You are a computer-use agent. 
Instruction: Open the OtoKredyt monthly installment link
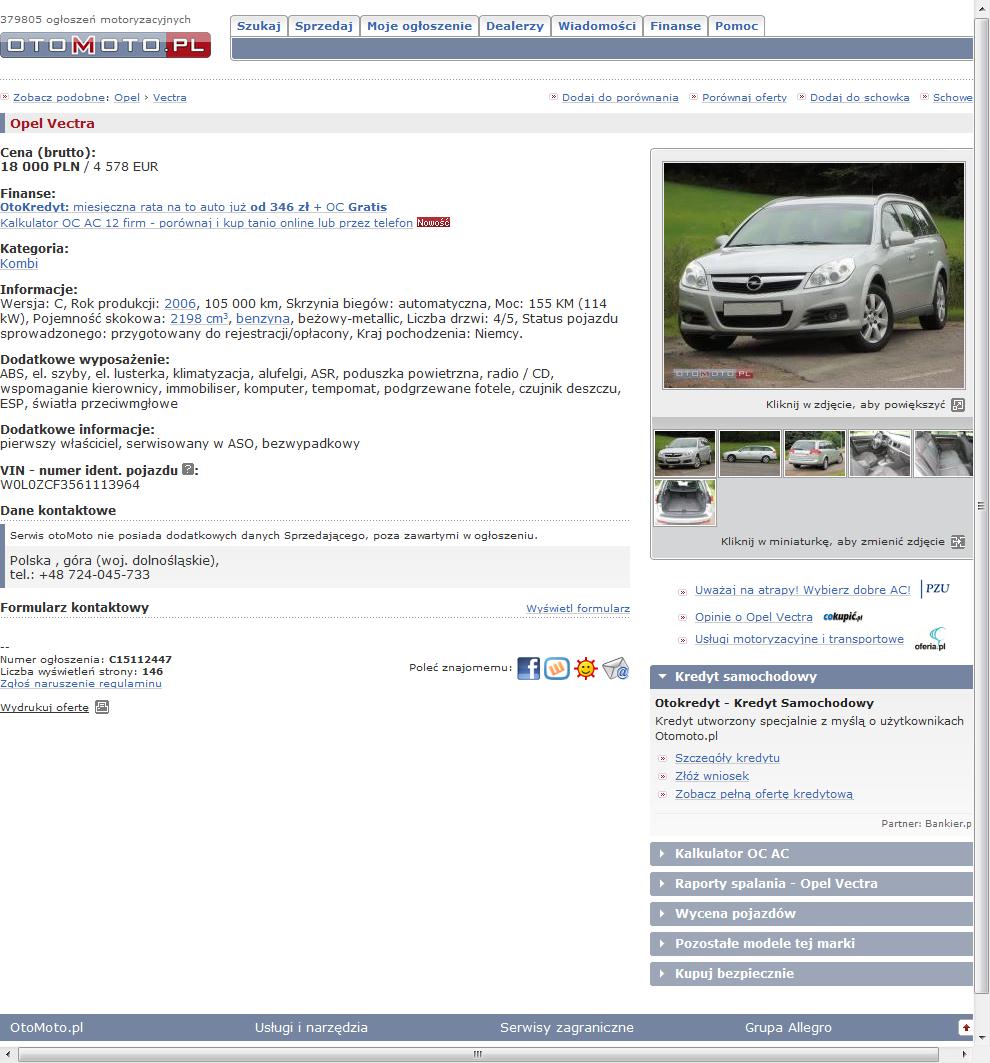tap(193, 207)
